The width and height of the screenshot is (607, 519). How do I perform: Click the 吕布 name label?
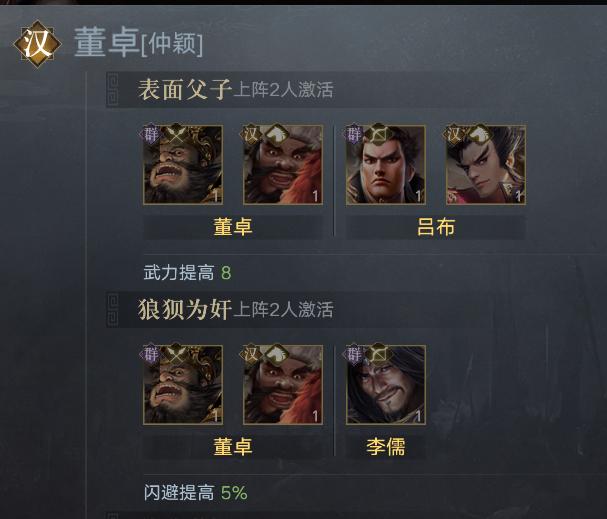point(436,227)
